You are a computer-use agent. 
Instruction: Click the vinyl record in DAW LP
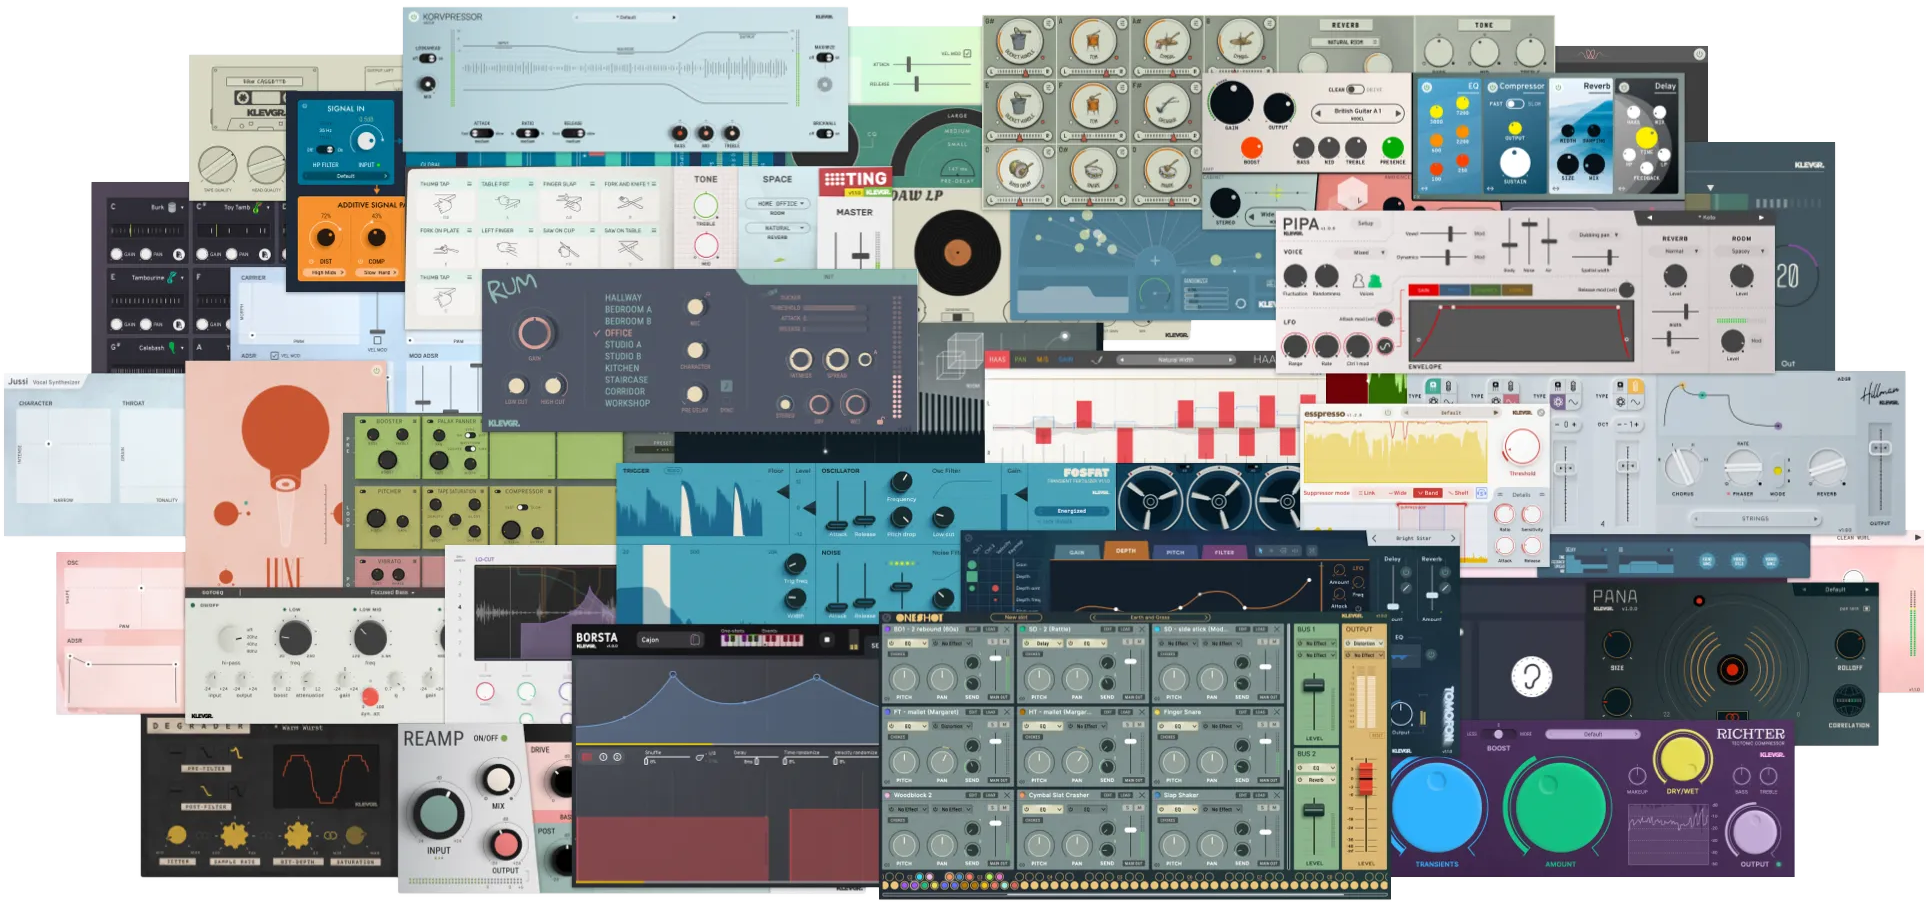tap(957, 252)
